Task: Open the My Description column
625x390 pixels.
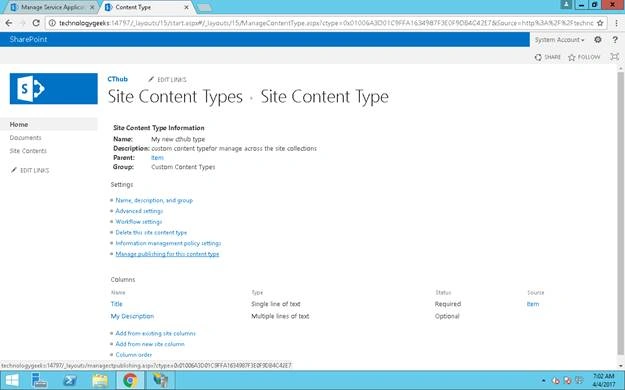Action: [132, 316]
